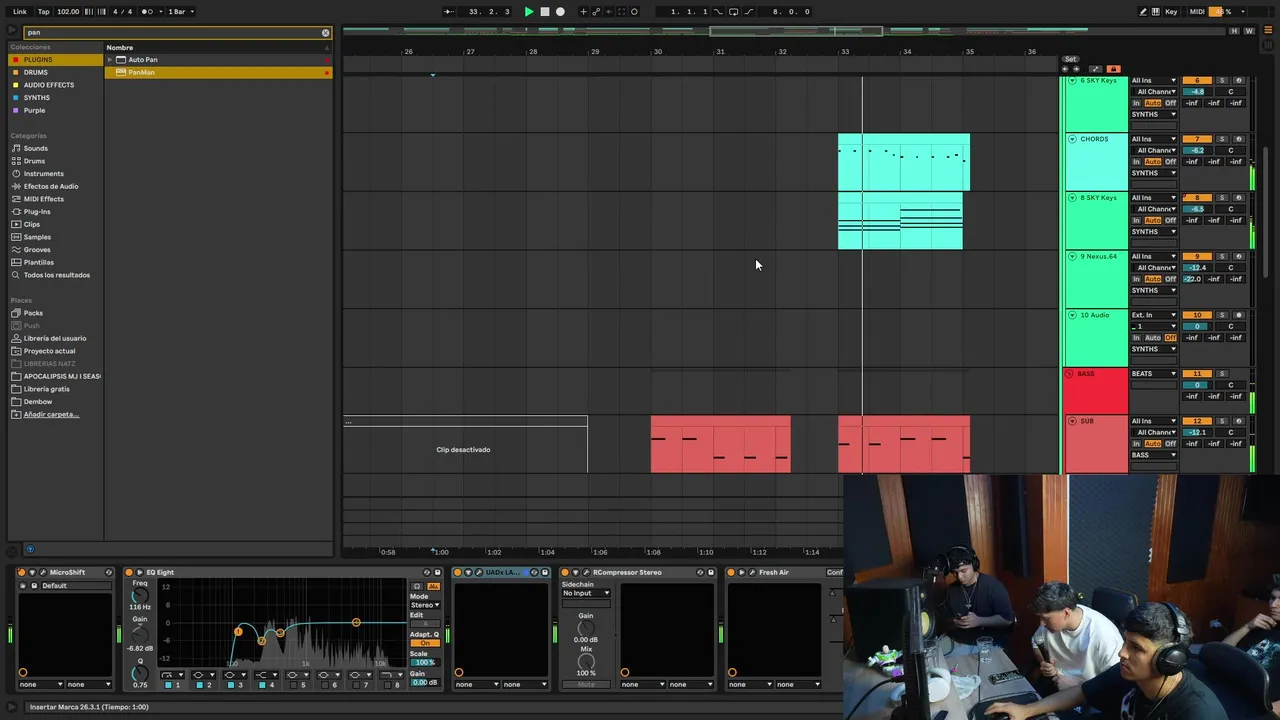Image resolution: width=1280 pixels, height=720 pixels.
Task: Open 10 Audio input type Ext. In dropdown
Action: click(1154, 315)
